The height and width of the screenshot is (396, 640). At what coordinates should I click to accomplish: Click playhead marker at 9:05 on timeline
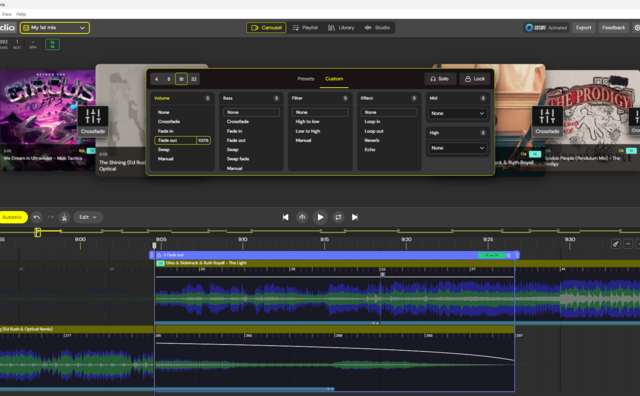point(154,245)
